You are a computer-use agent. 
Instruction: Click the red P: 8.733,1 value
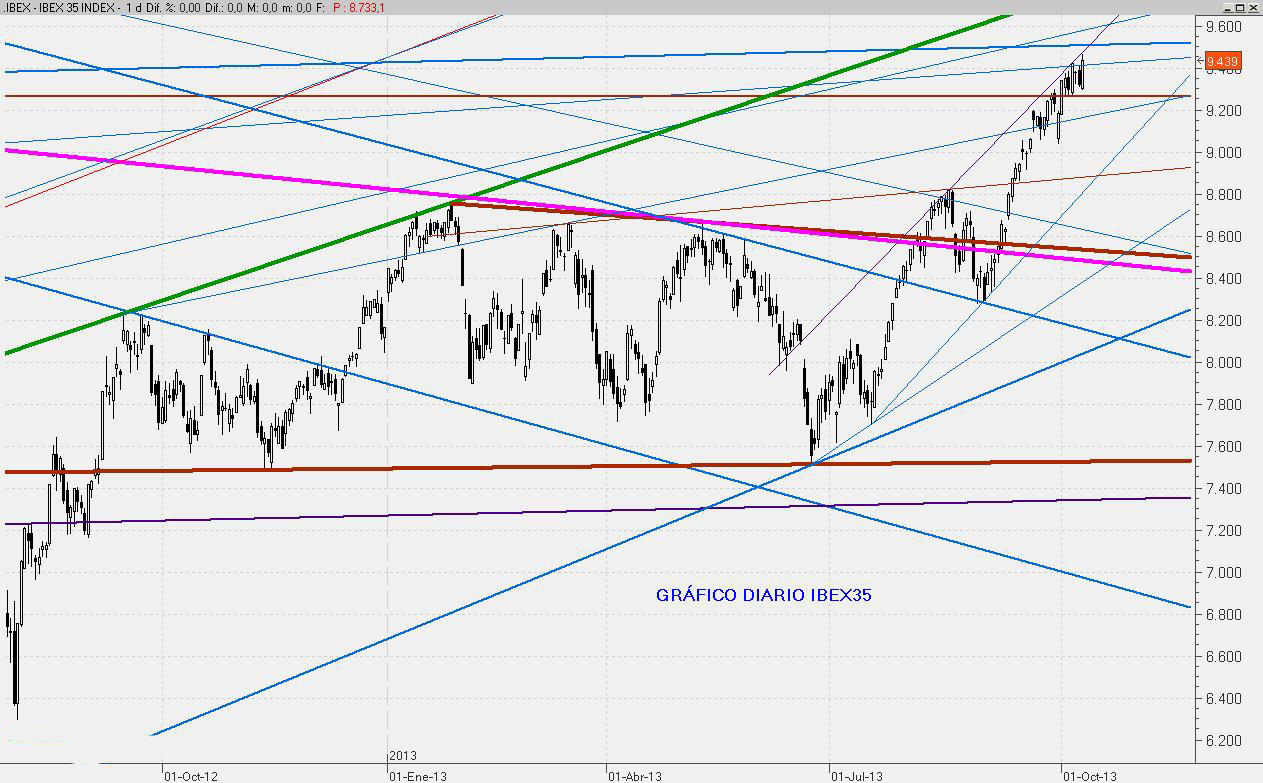tap(359, 8)
